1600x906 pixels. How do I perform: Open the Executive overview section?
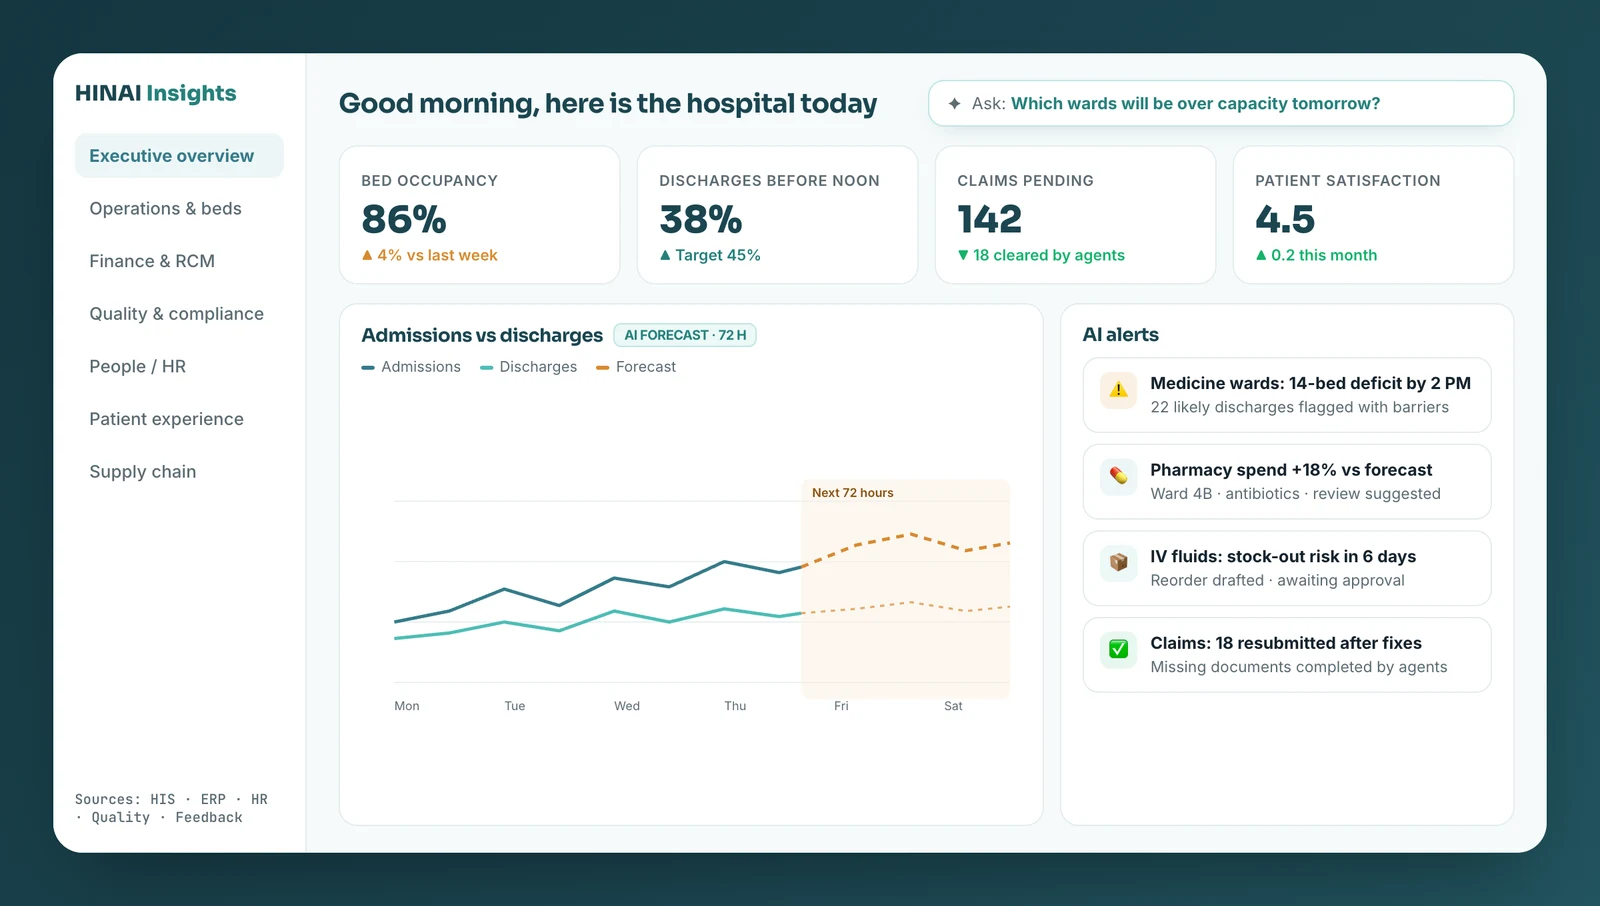coord(179,156)
